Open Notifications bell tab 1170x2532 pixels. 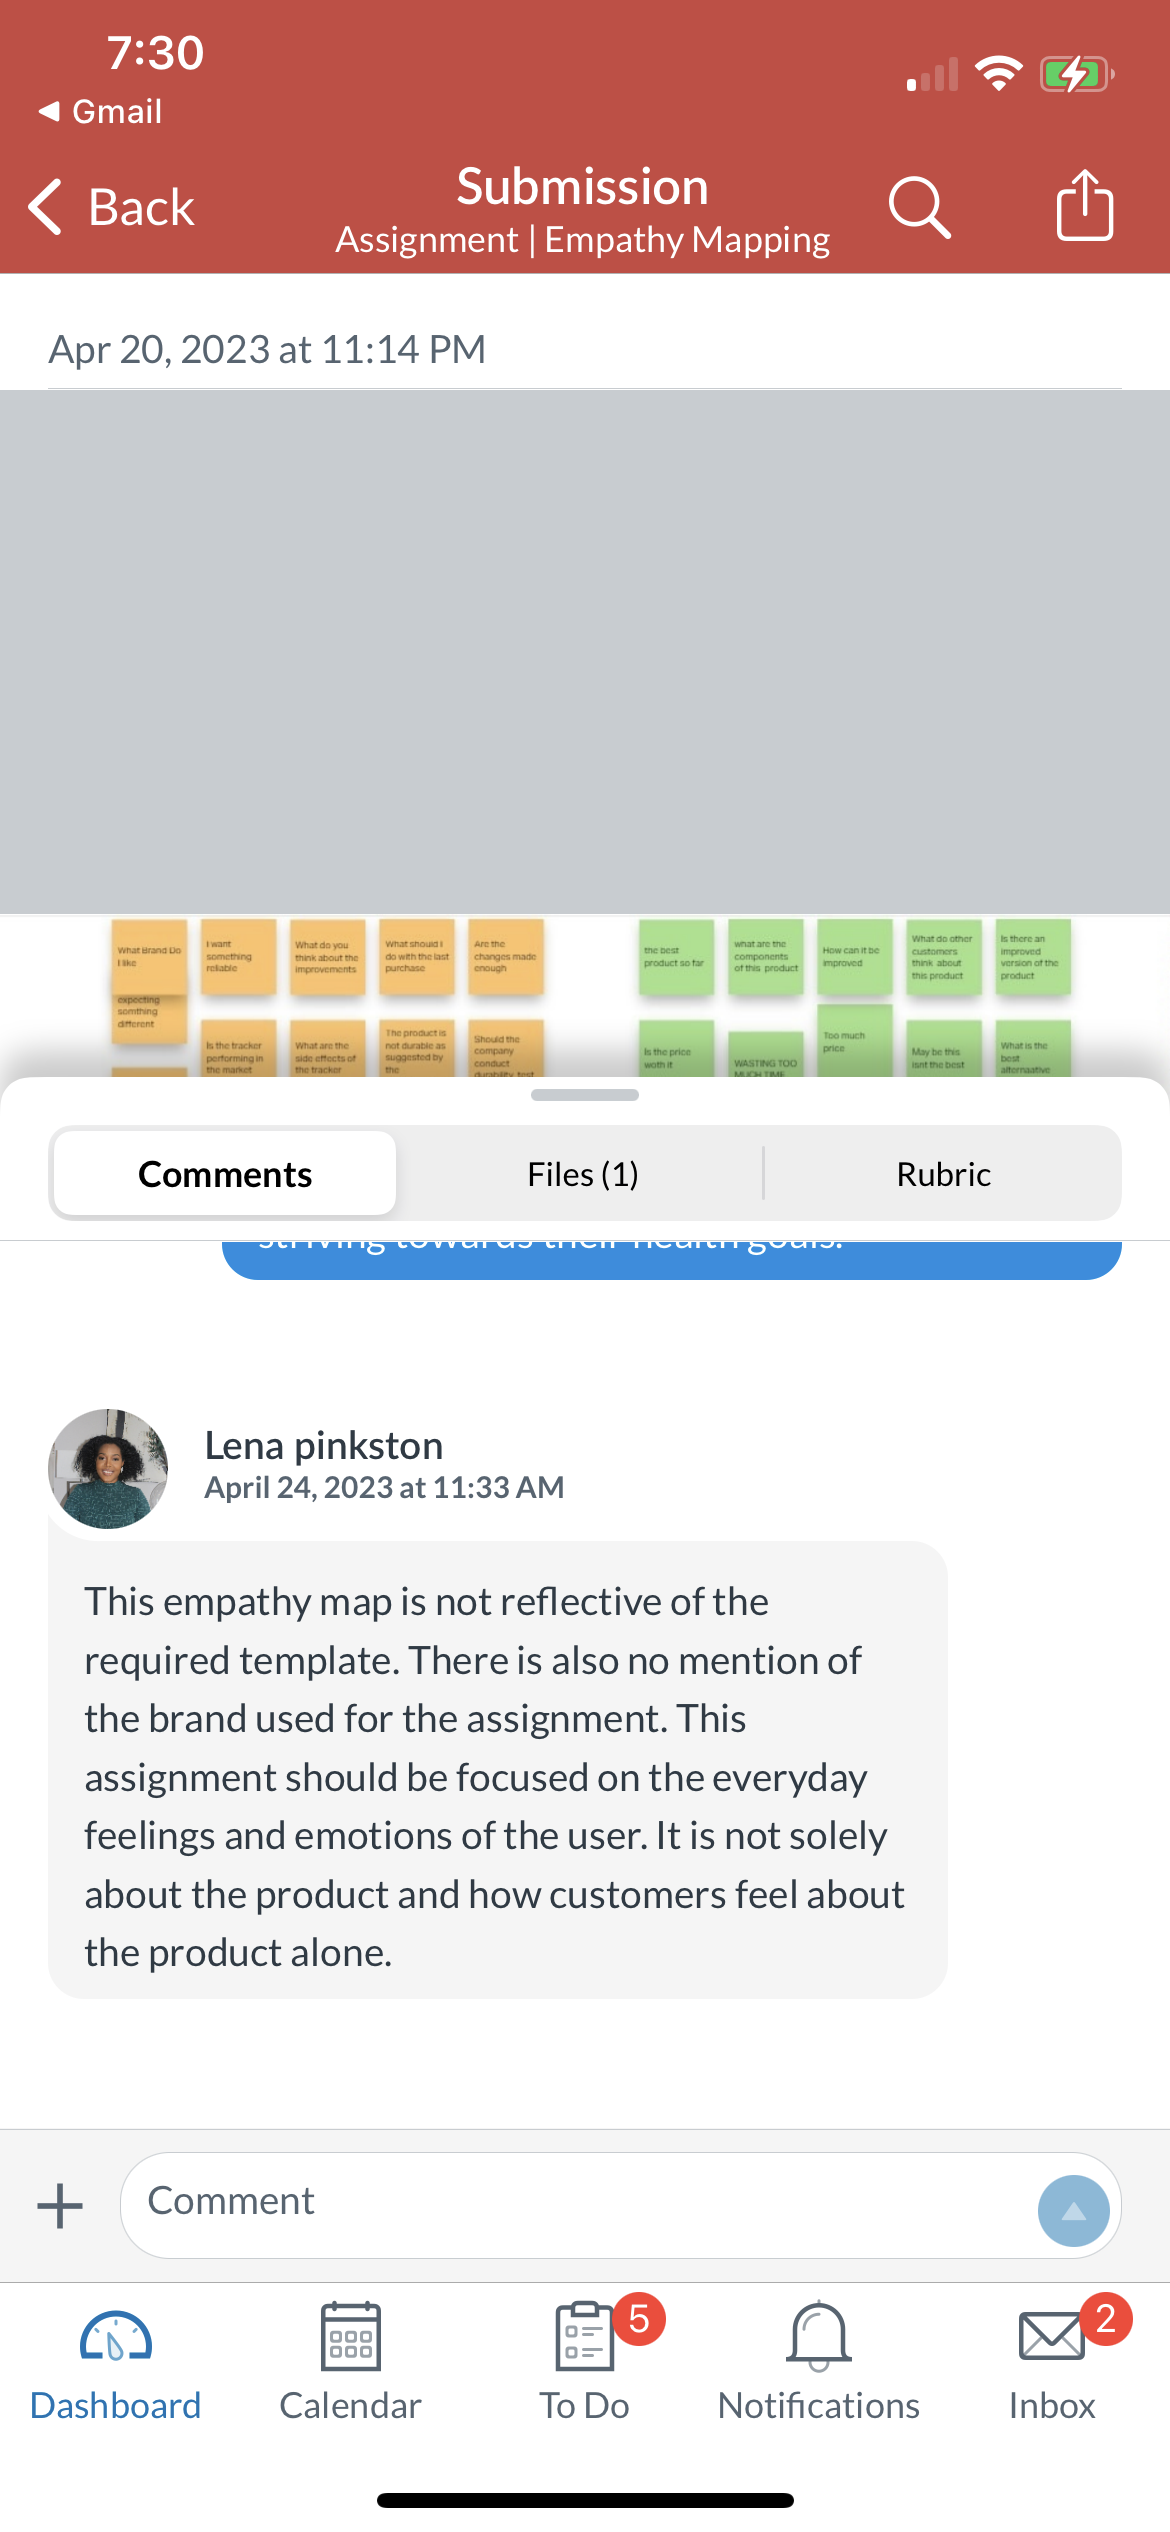(x=818, y=2361)
